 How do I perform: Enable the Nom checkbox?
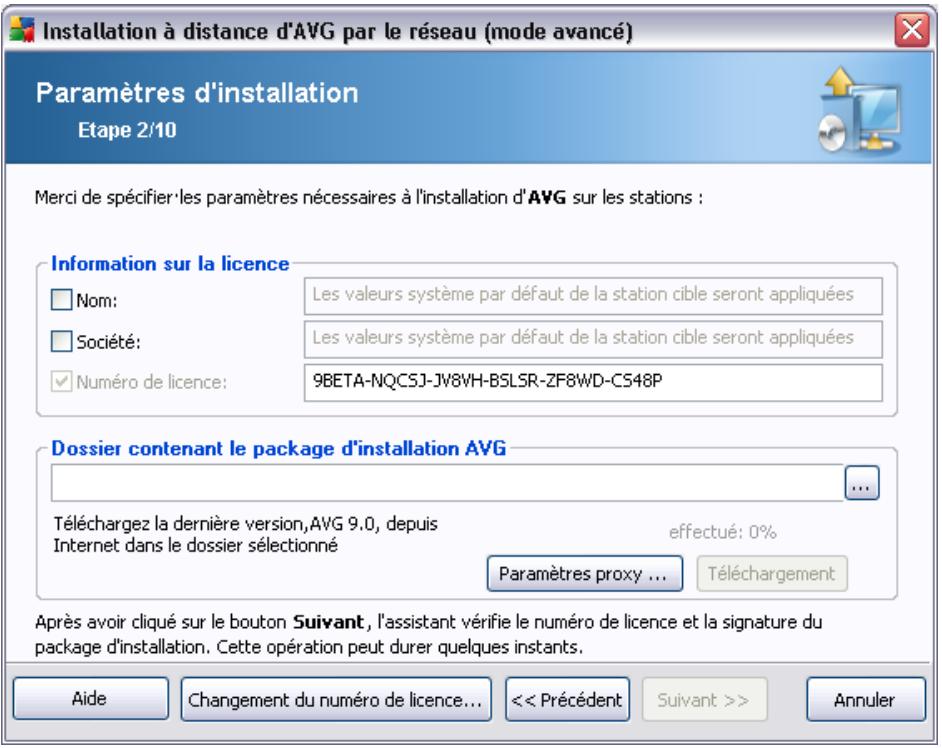pyautogui.click(x=61, y=299)
